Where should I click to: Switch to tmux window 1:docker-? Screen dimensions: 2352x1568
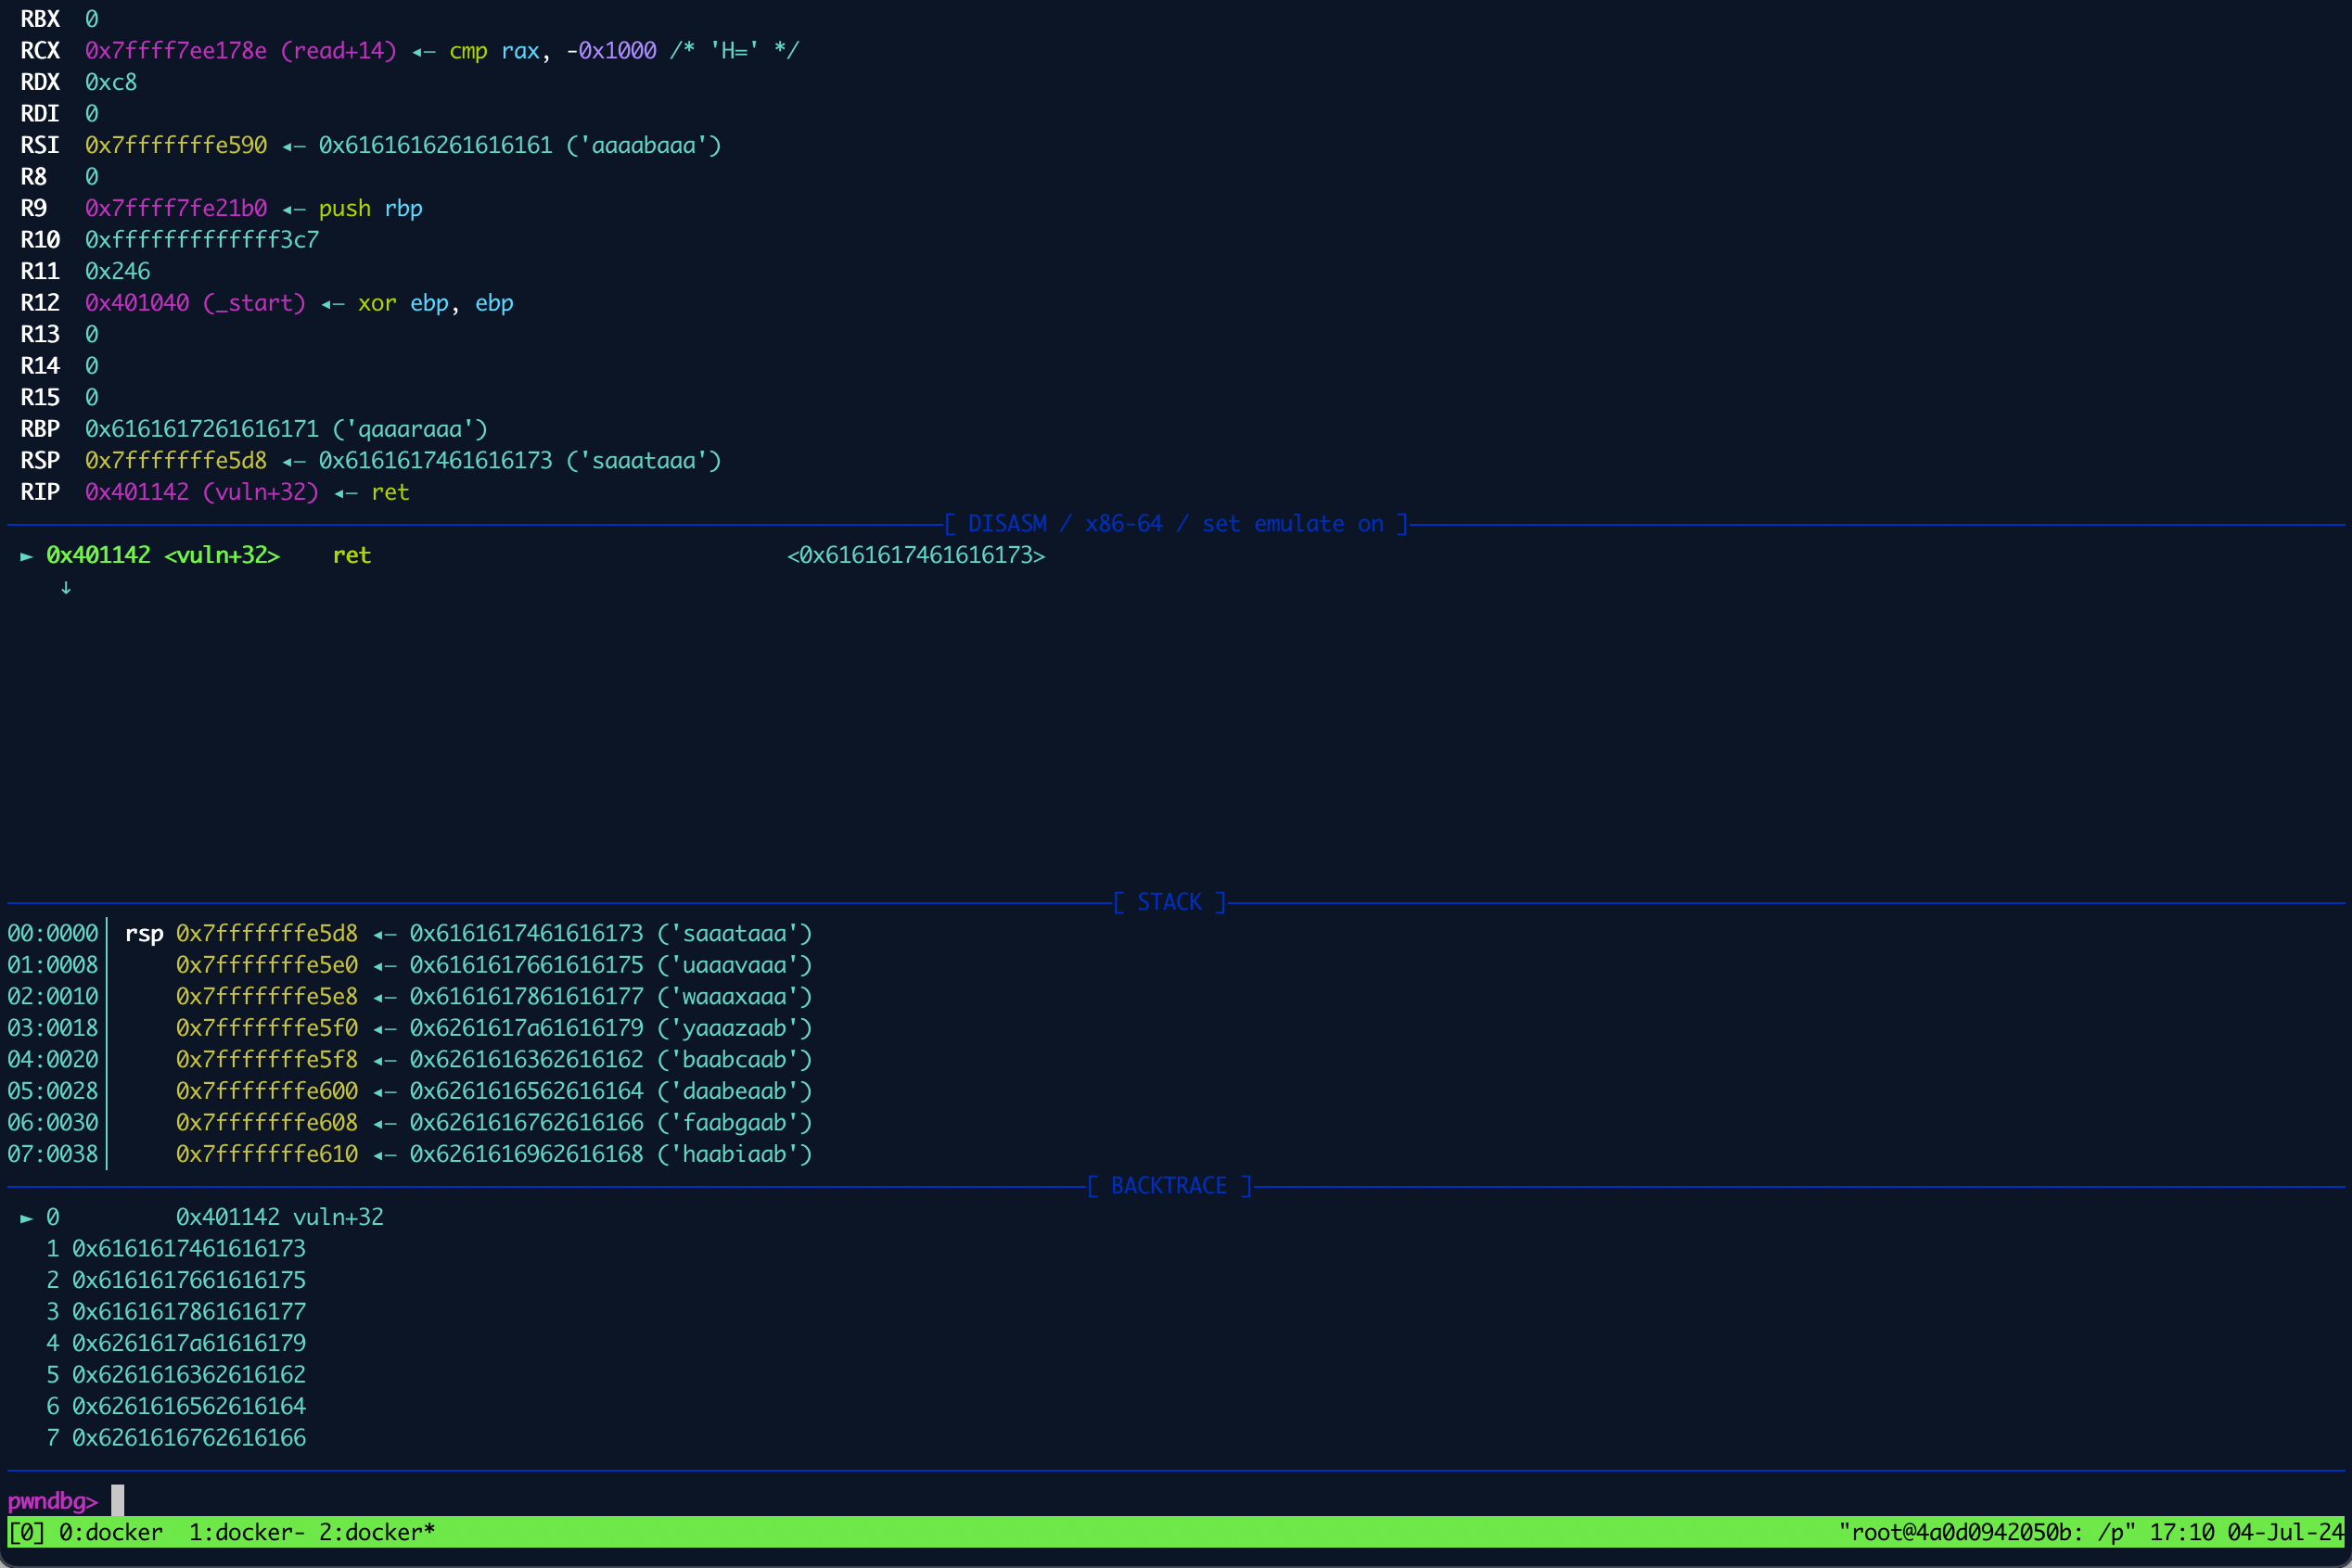(x=247, y=1532)
